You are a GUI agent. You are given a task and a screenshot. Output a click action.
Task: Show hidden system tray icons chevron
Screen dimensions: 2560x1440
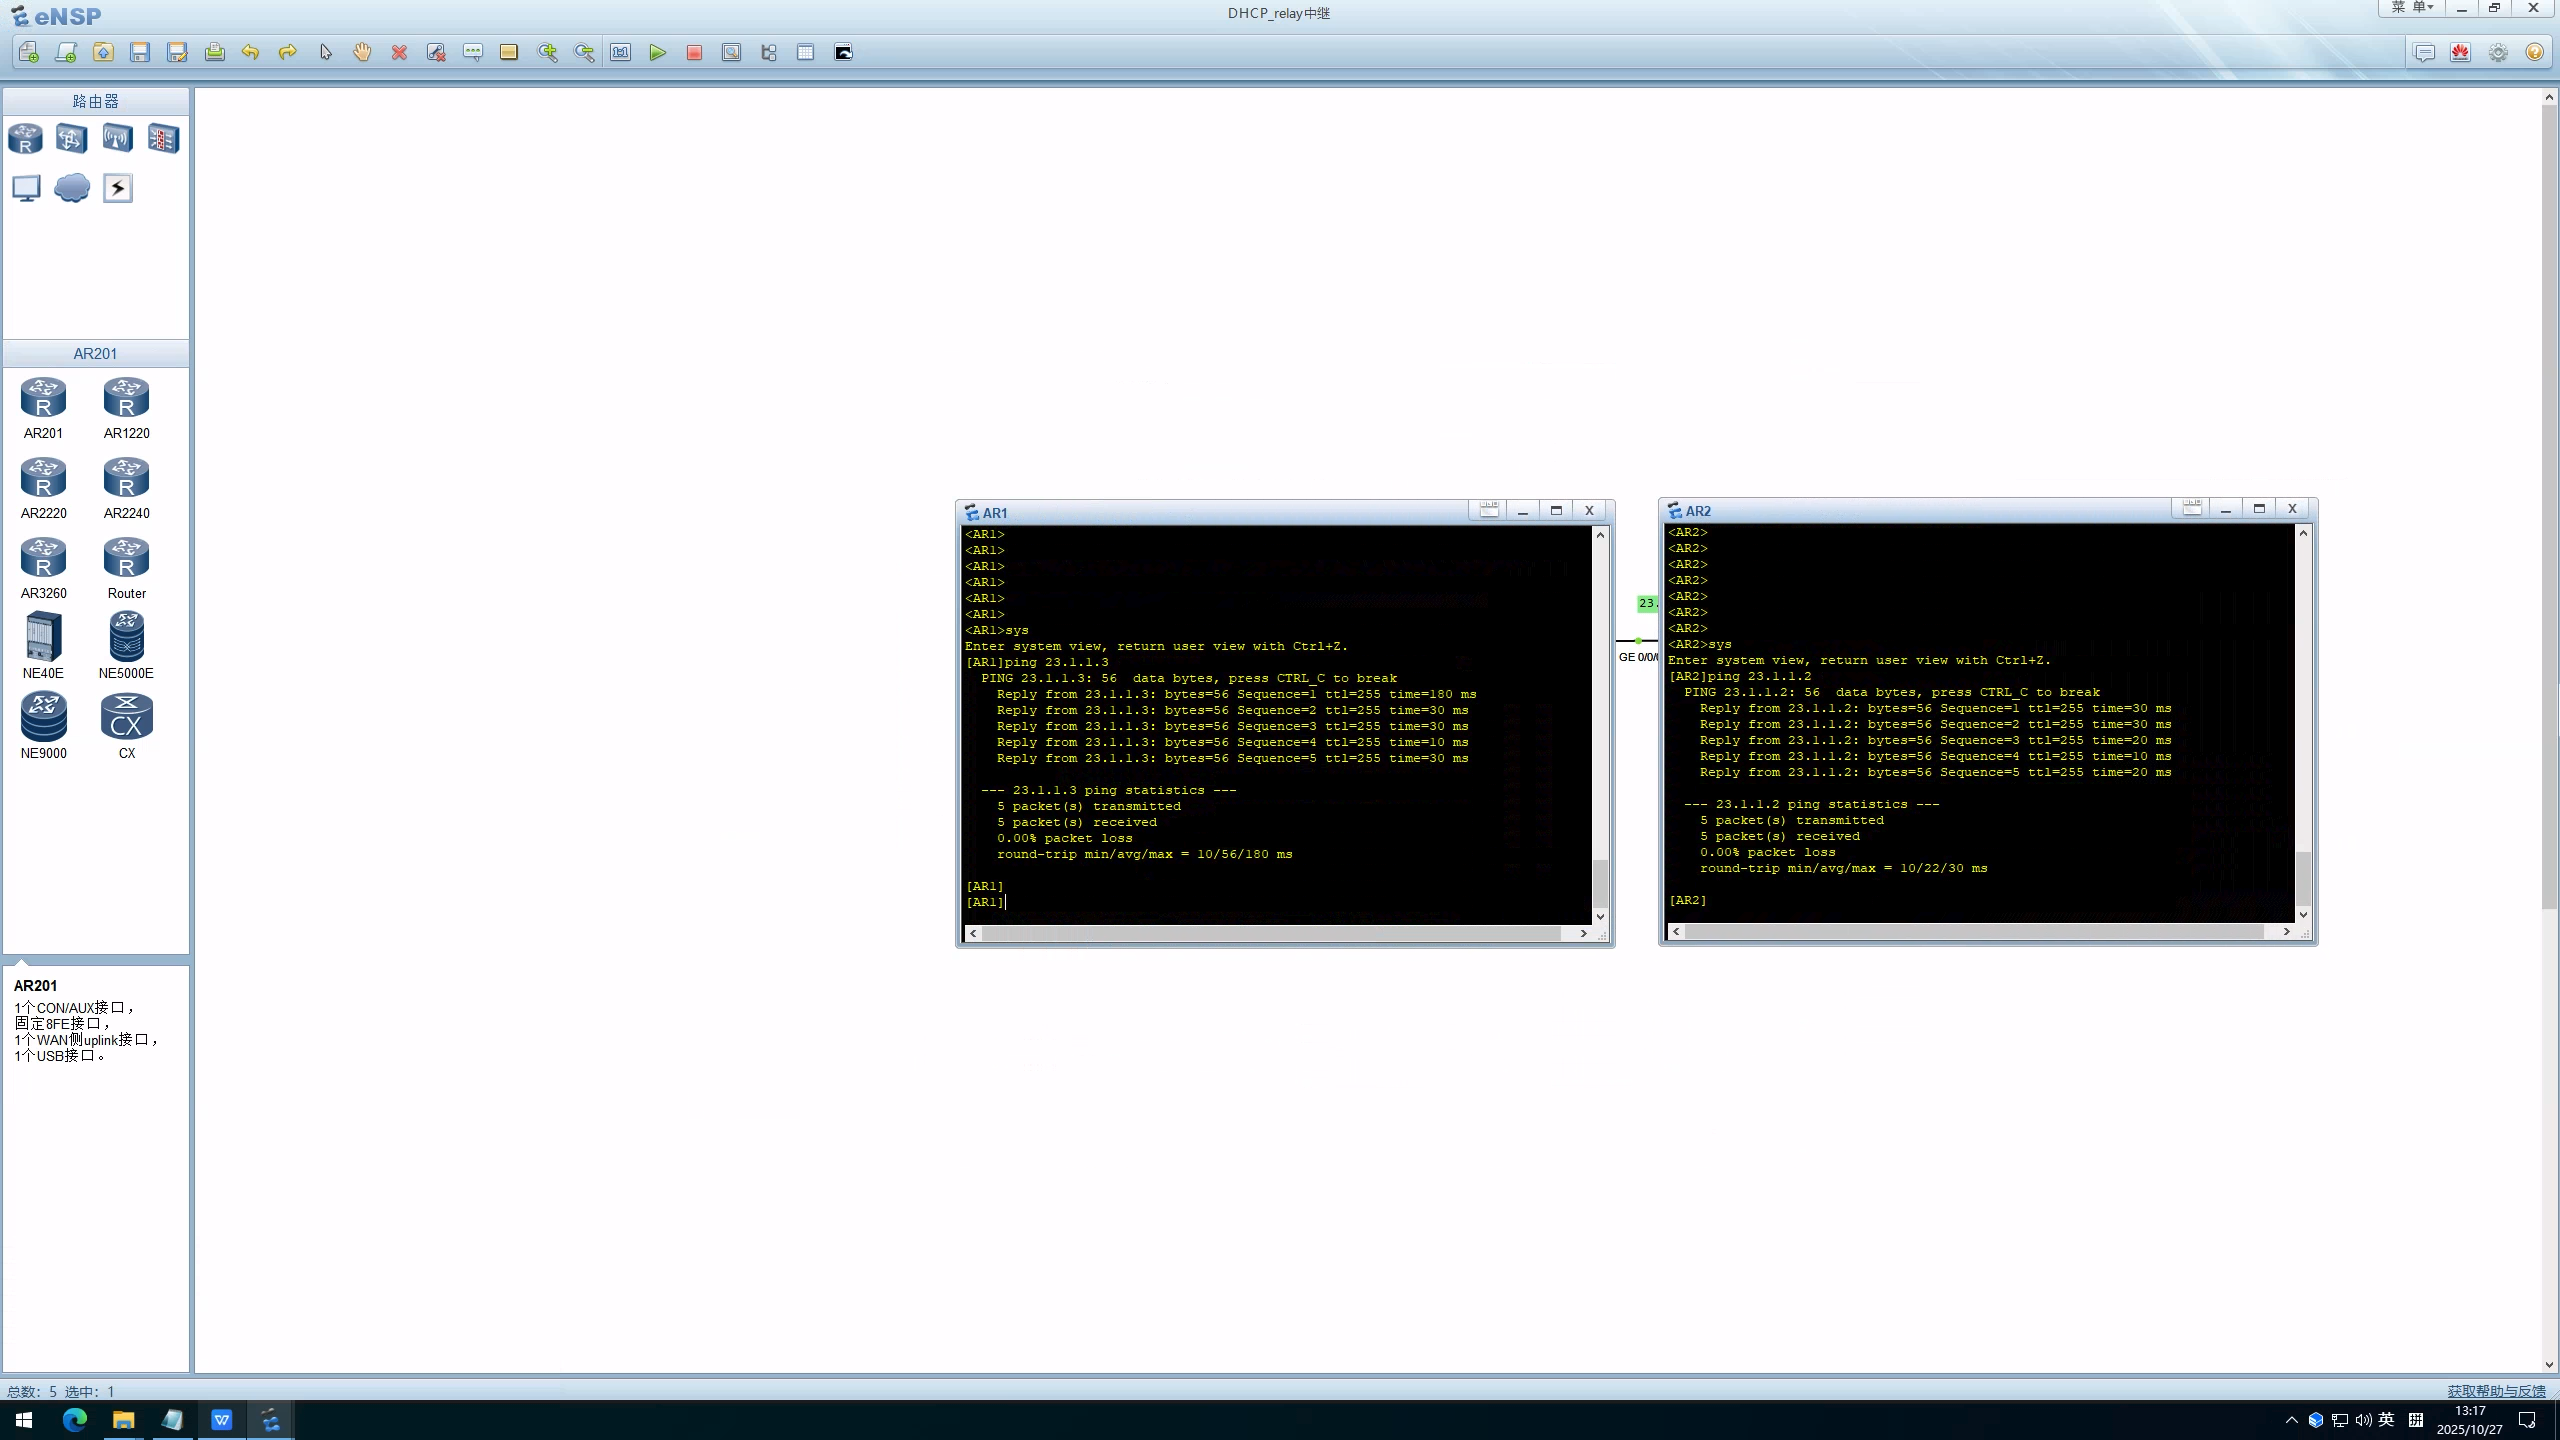click(x=2291, y=1420)
